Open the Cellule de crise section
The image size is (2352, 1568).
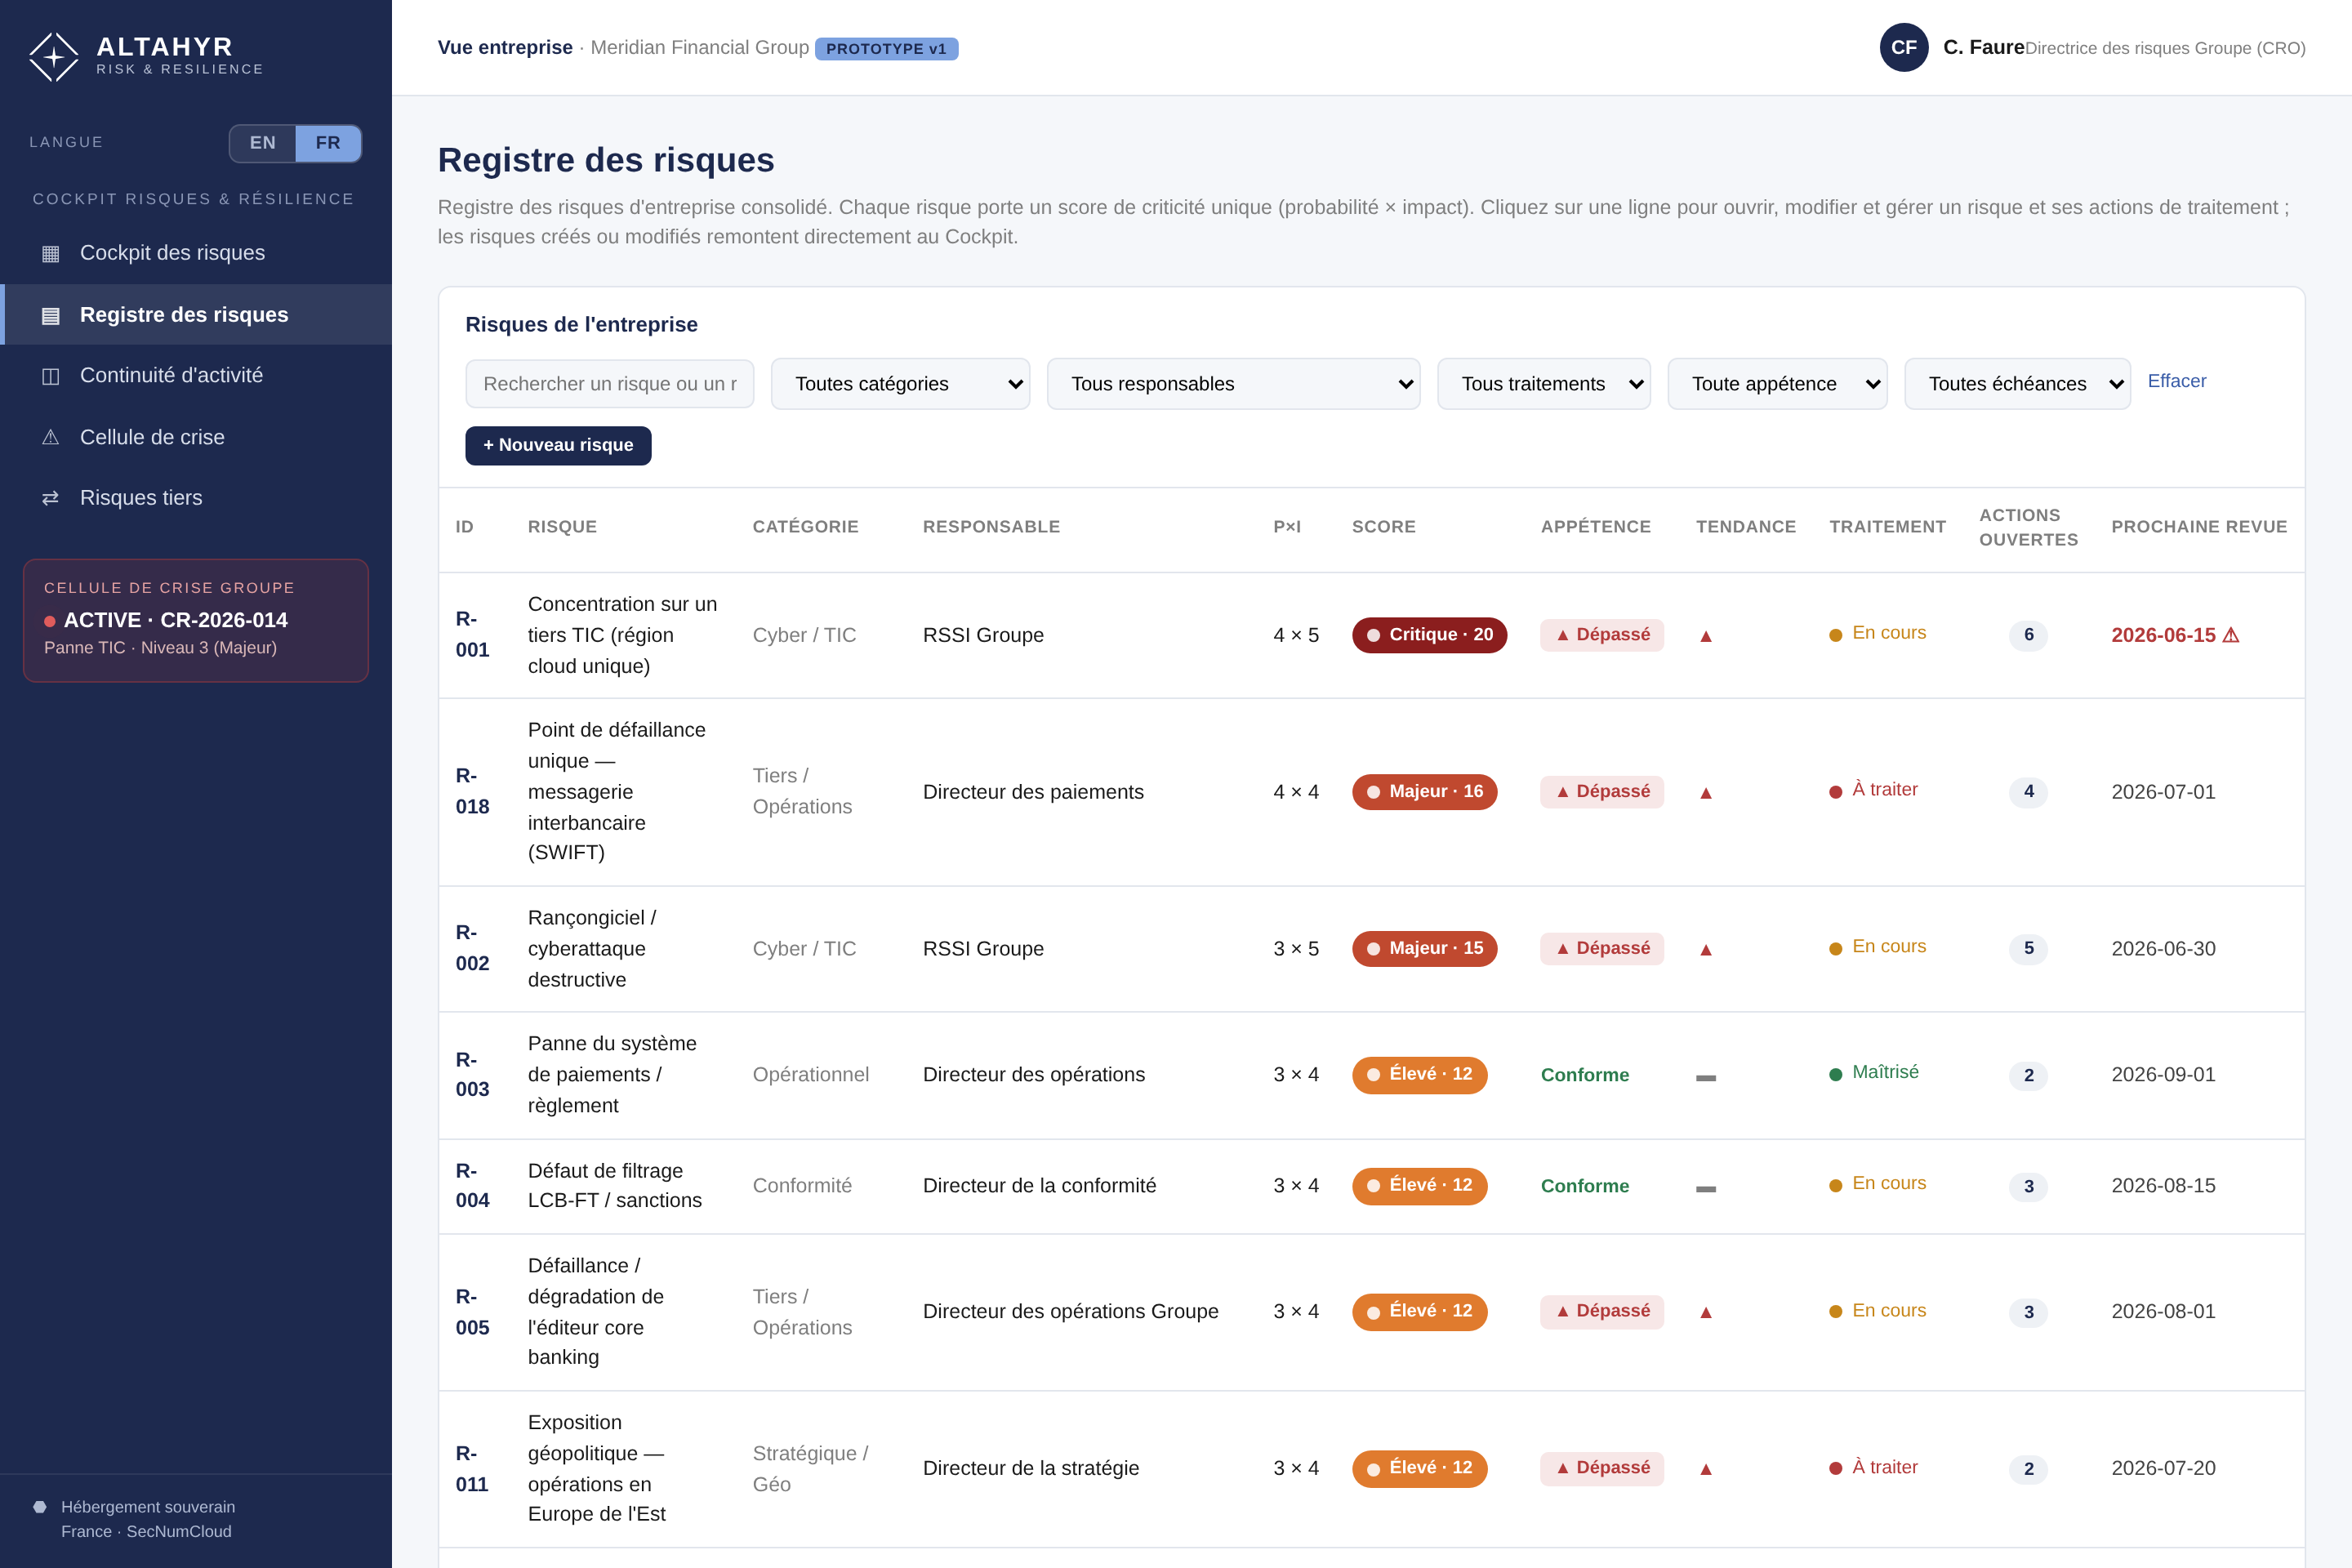pos(196,437)
